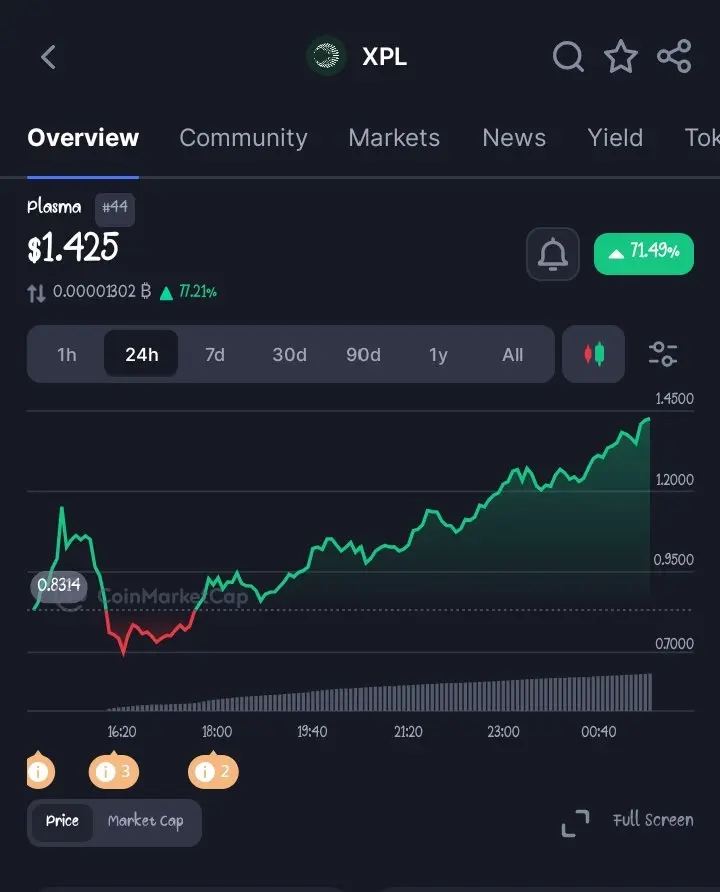The height and width of the screenshot is (892, 720).
Task: Tap the Plasma coin name
Action: pyautogui.click(x=54, y=207)
